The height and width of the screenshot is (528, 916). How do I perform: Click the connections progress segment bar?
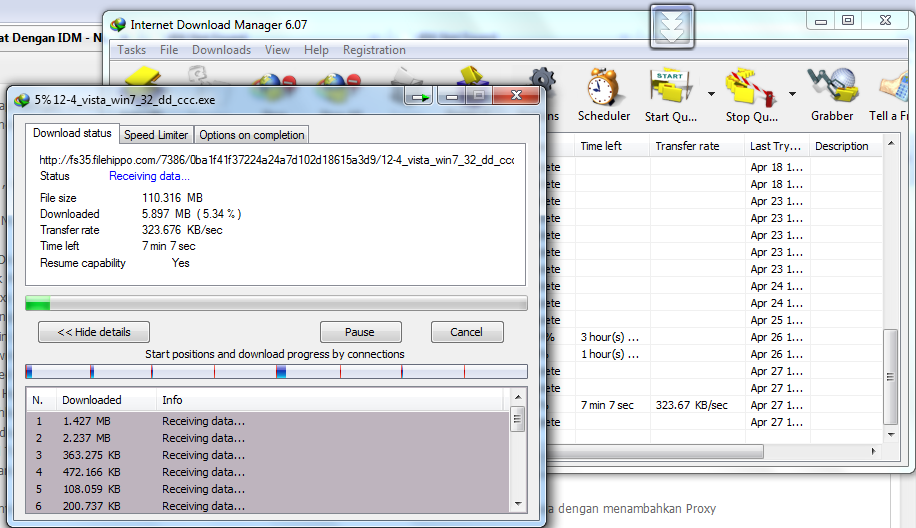tap(276, 371)
